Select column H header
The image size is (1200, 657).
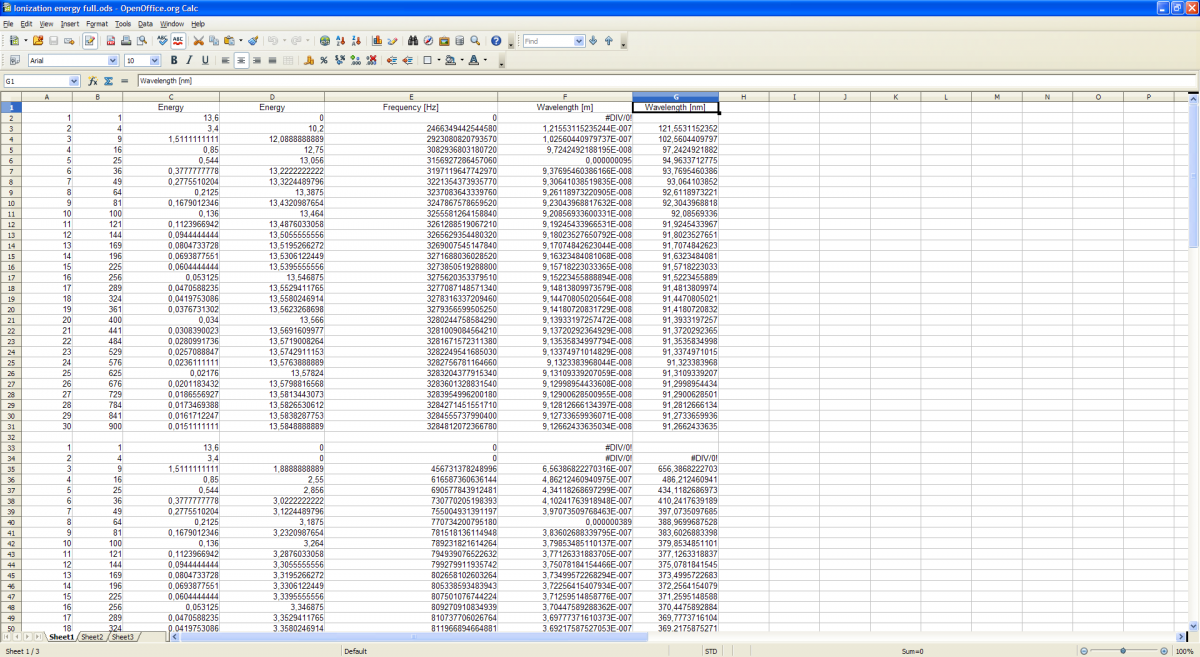point(743,97)
